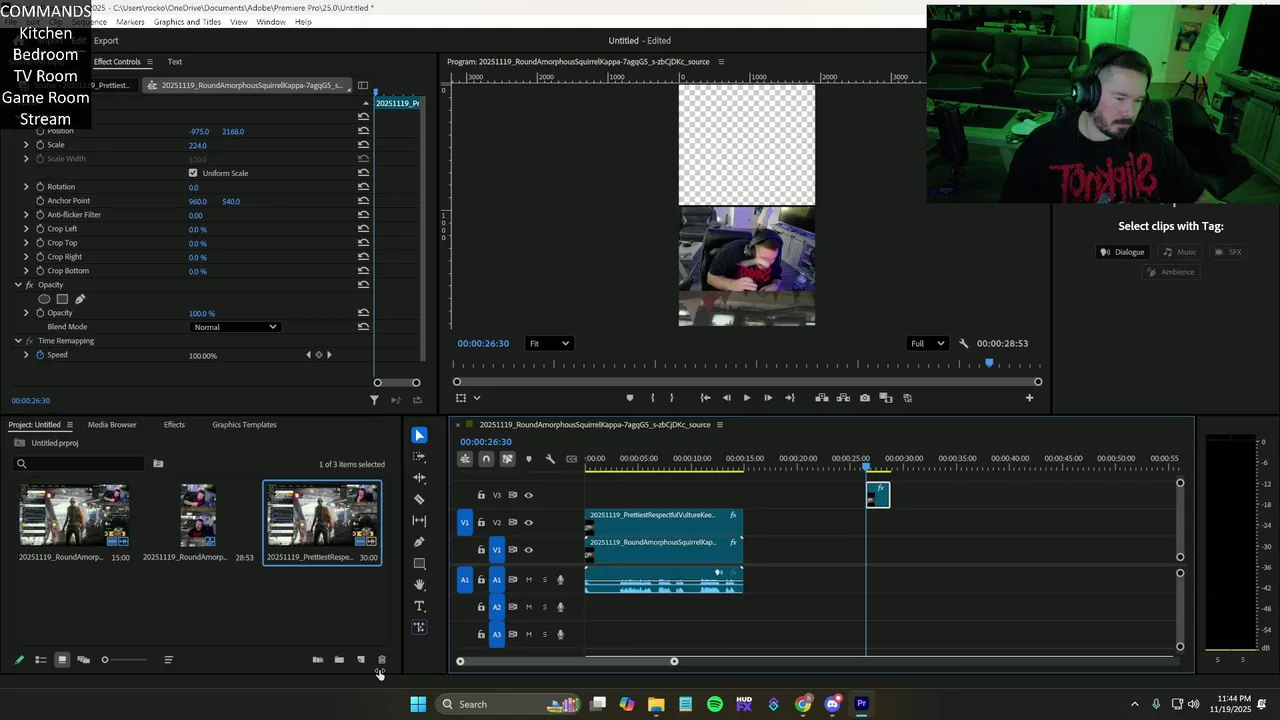Select the Razor tool

tap(419, 499)
